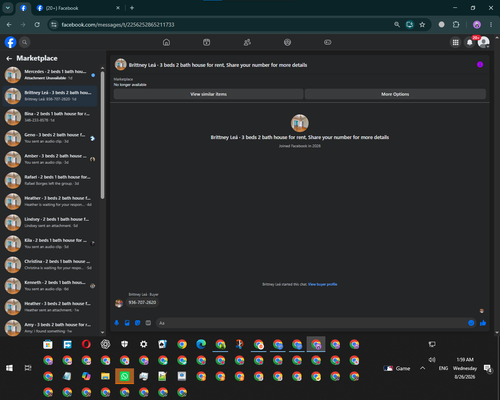Open the Windows Start menu

[x=9, y=368]
